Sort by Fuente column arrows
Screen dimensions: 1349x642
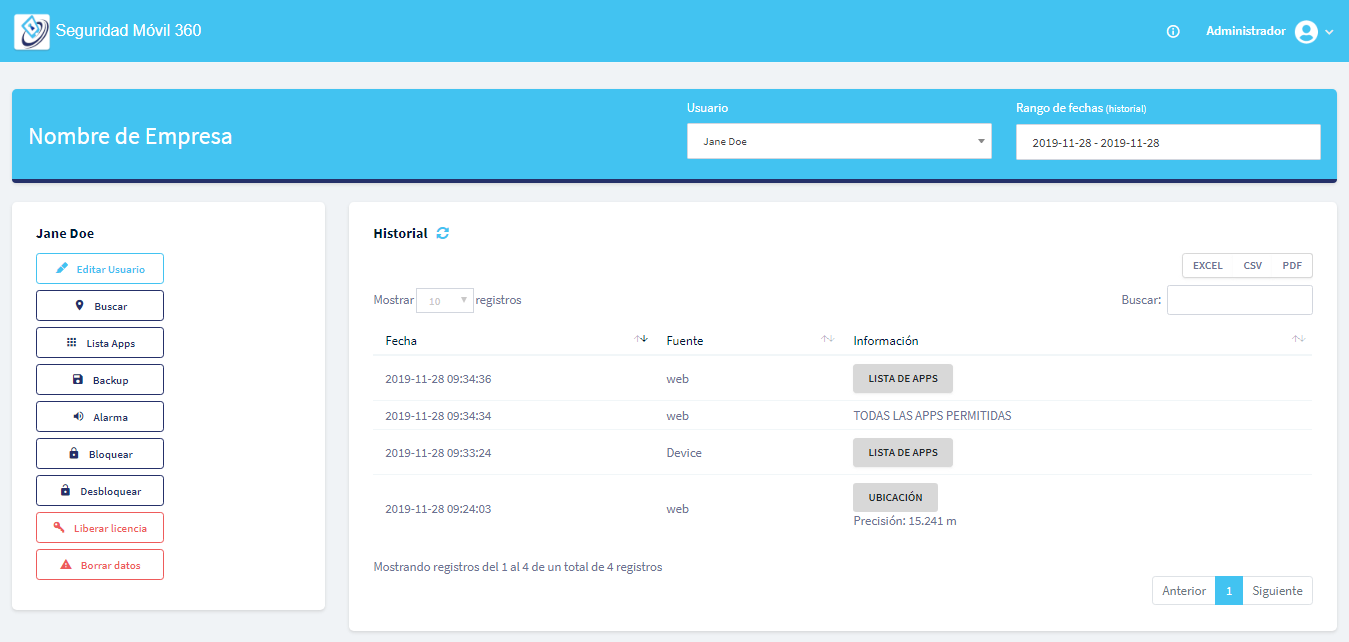[x=827, y=340]
